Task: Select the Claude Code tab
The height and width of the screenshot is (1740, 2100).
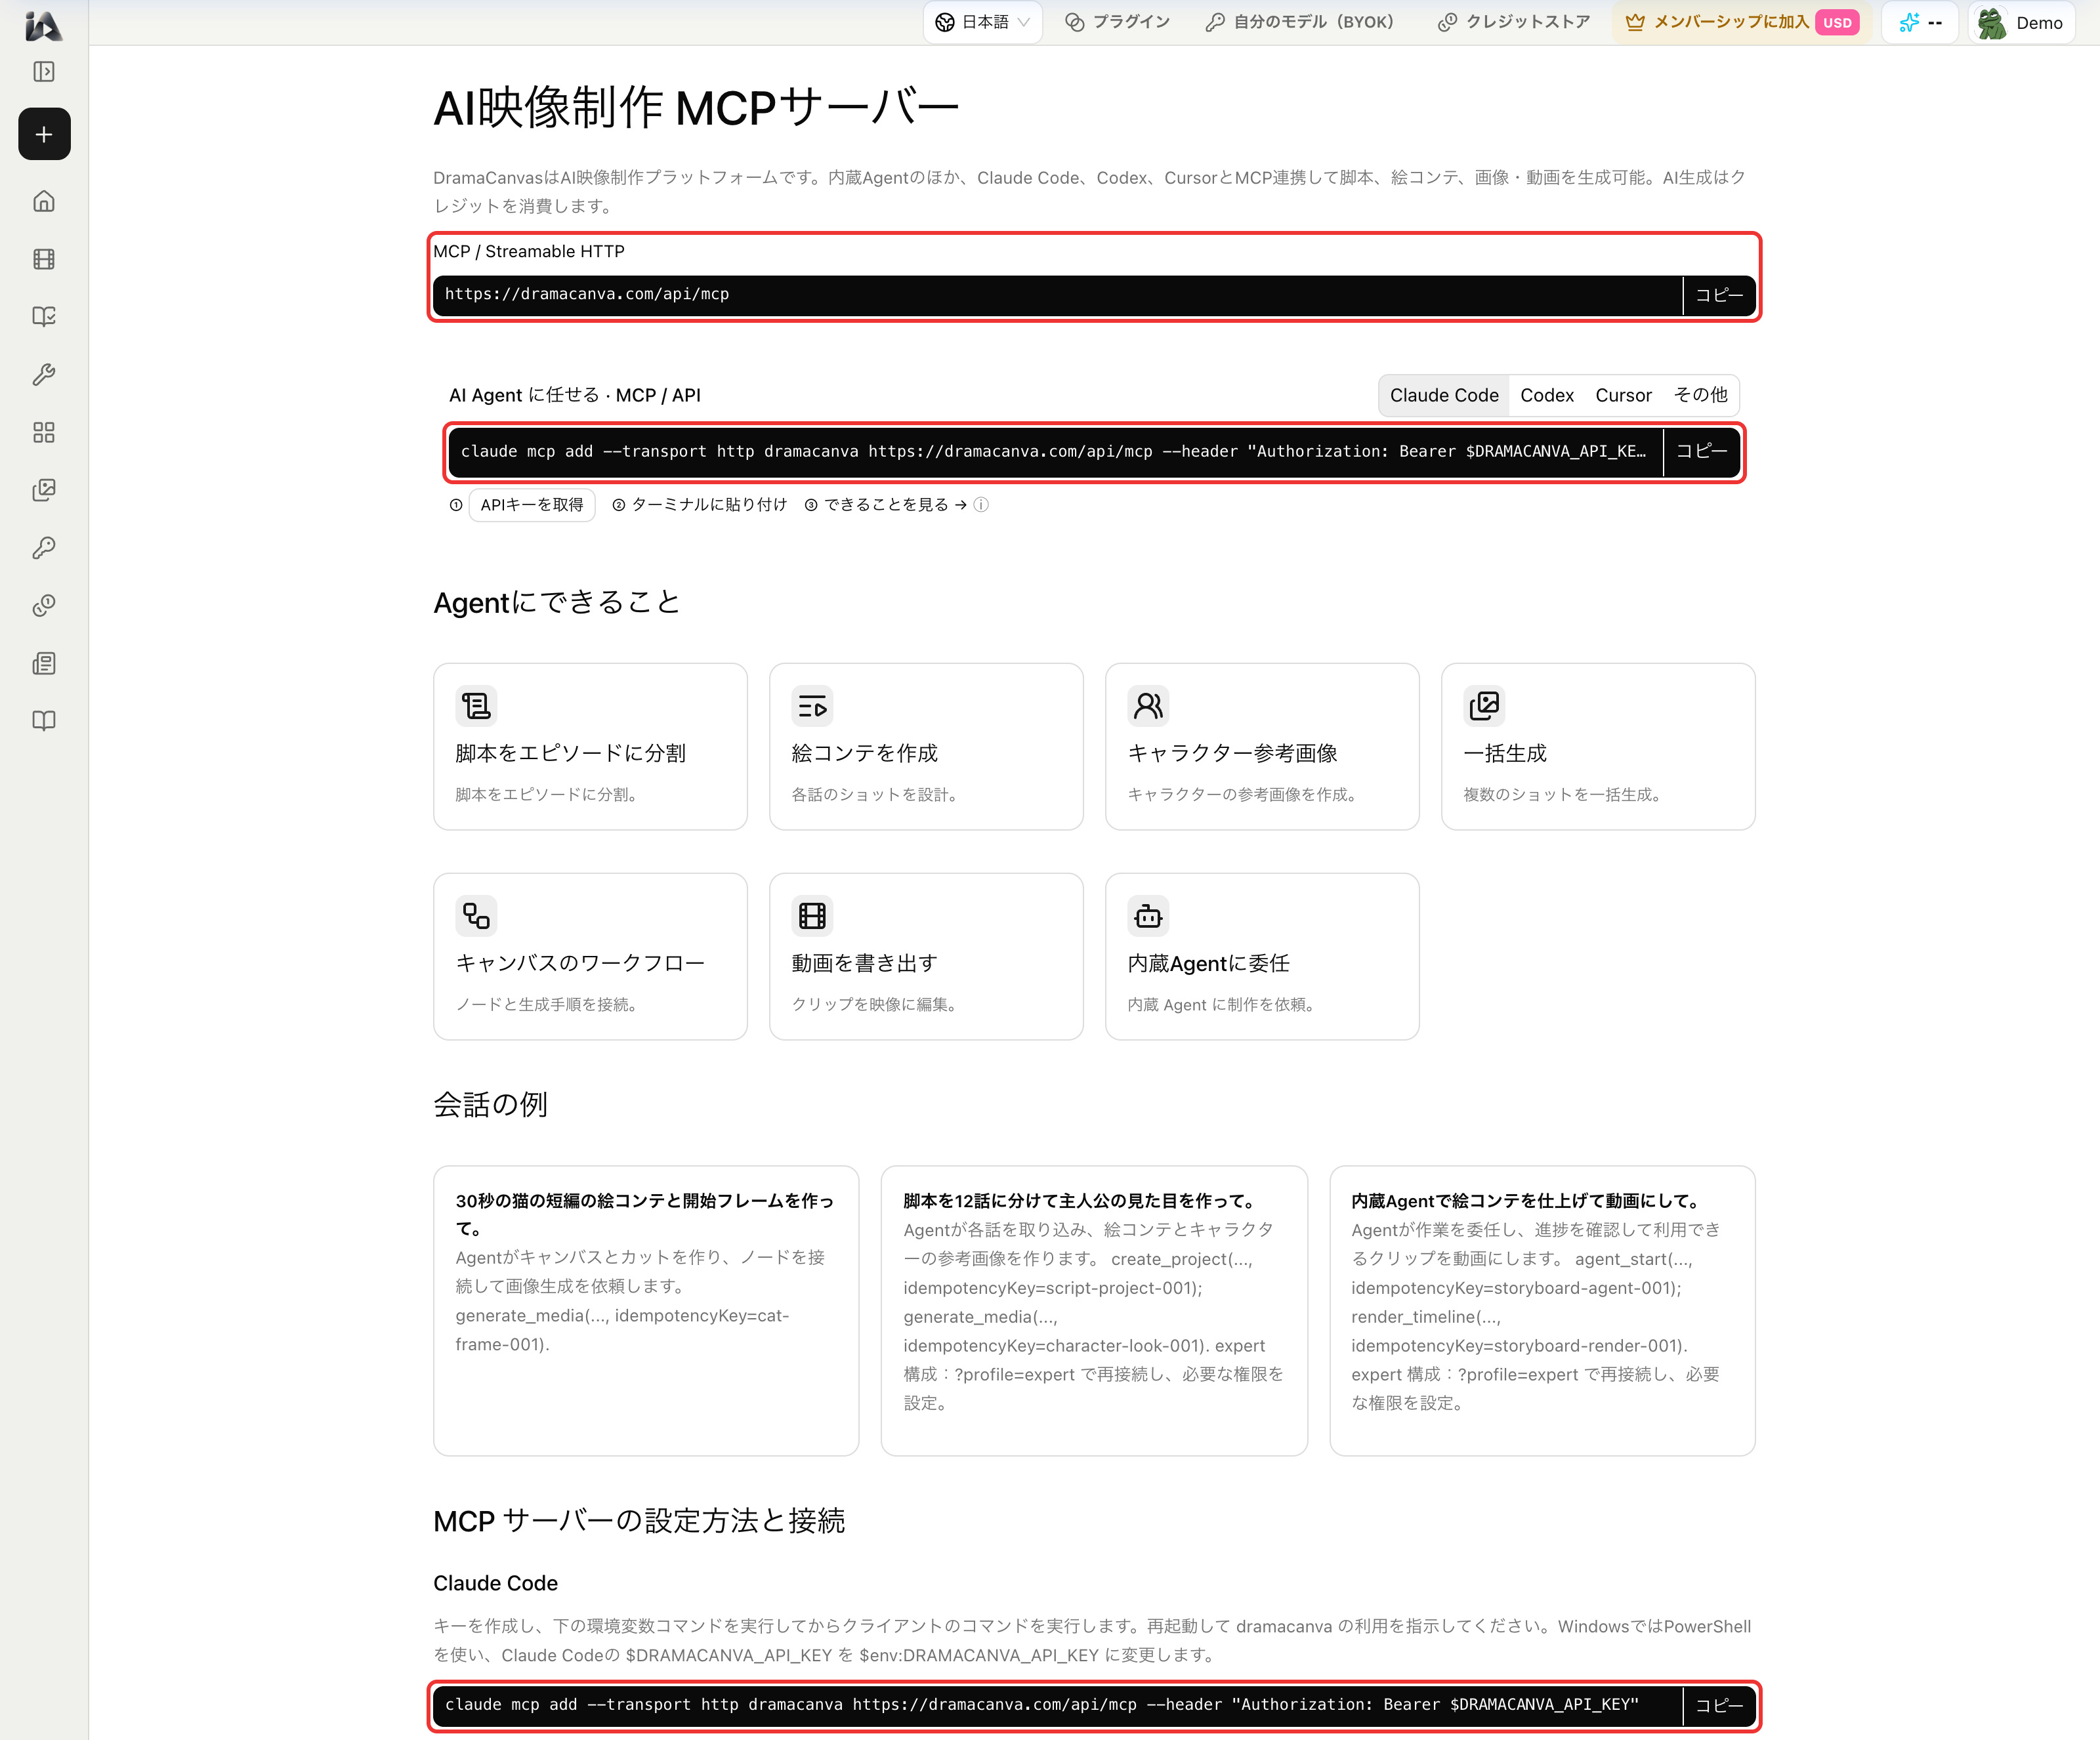Action: coord(1444,395)
